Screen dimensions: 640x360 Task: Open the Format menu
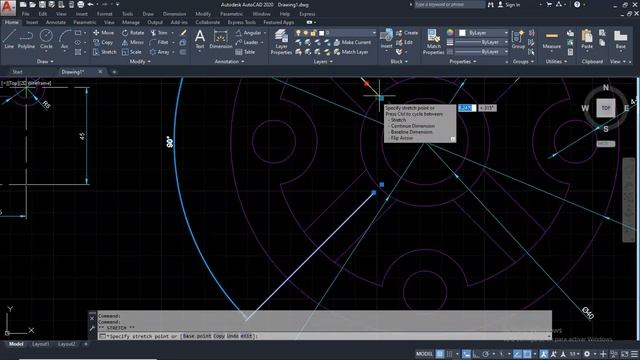(104, 14)
